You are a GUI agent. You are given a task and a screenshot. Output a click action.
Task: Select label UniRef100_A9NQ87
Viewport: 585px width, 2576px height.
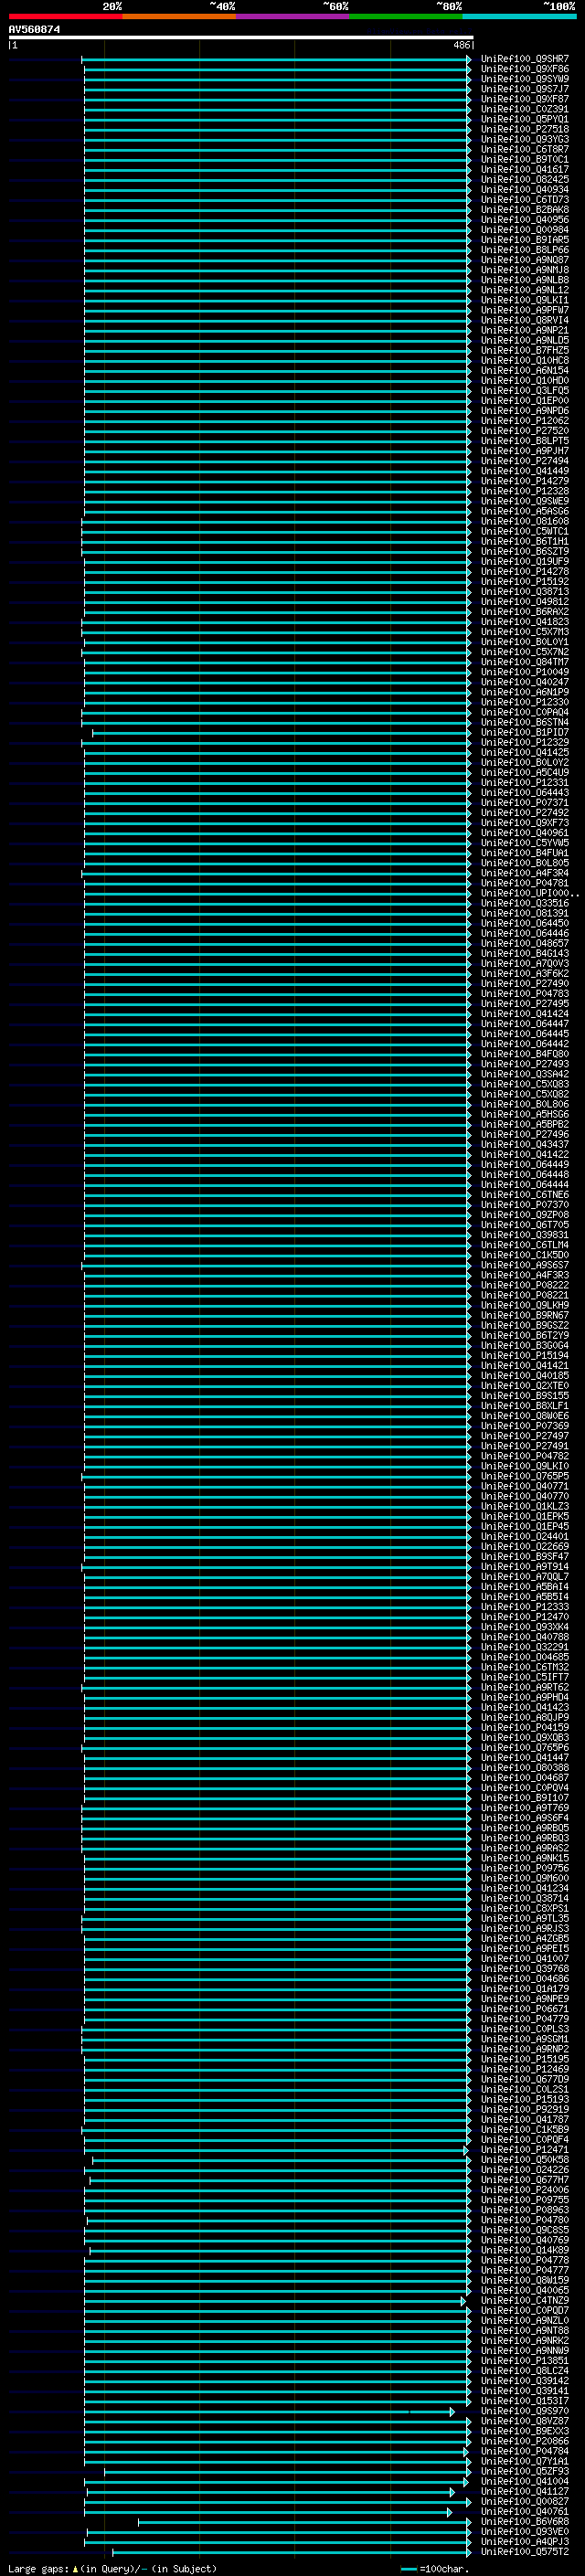point(525,260)
